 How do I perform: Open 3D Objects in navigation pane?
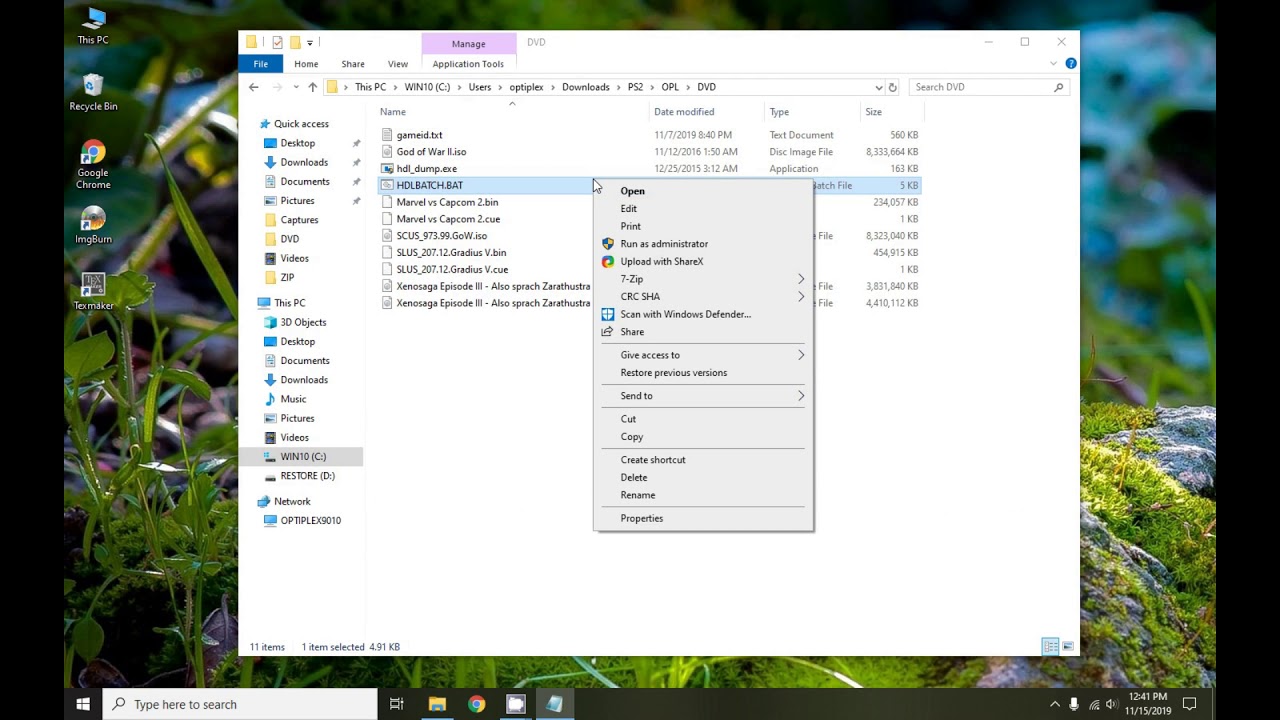tap(303, 322)
